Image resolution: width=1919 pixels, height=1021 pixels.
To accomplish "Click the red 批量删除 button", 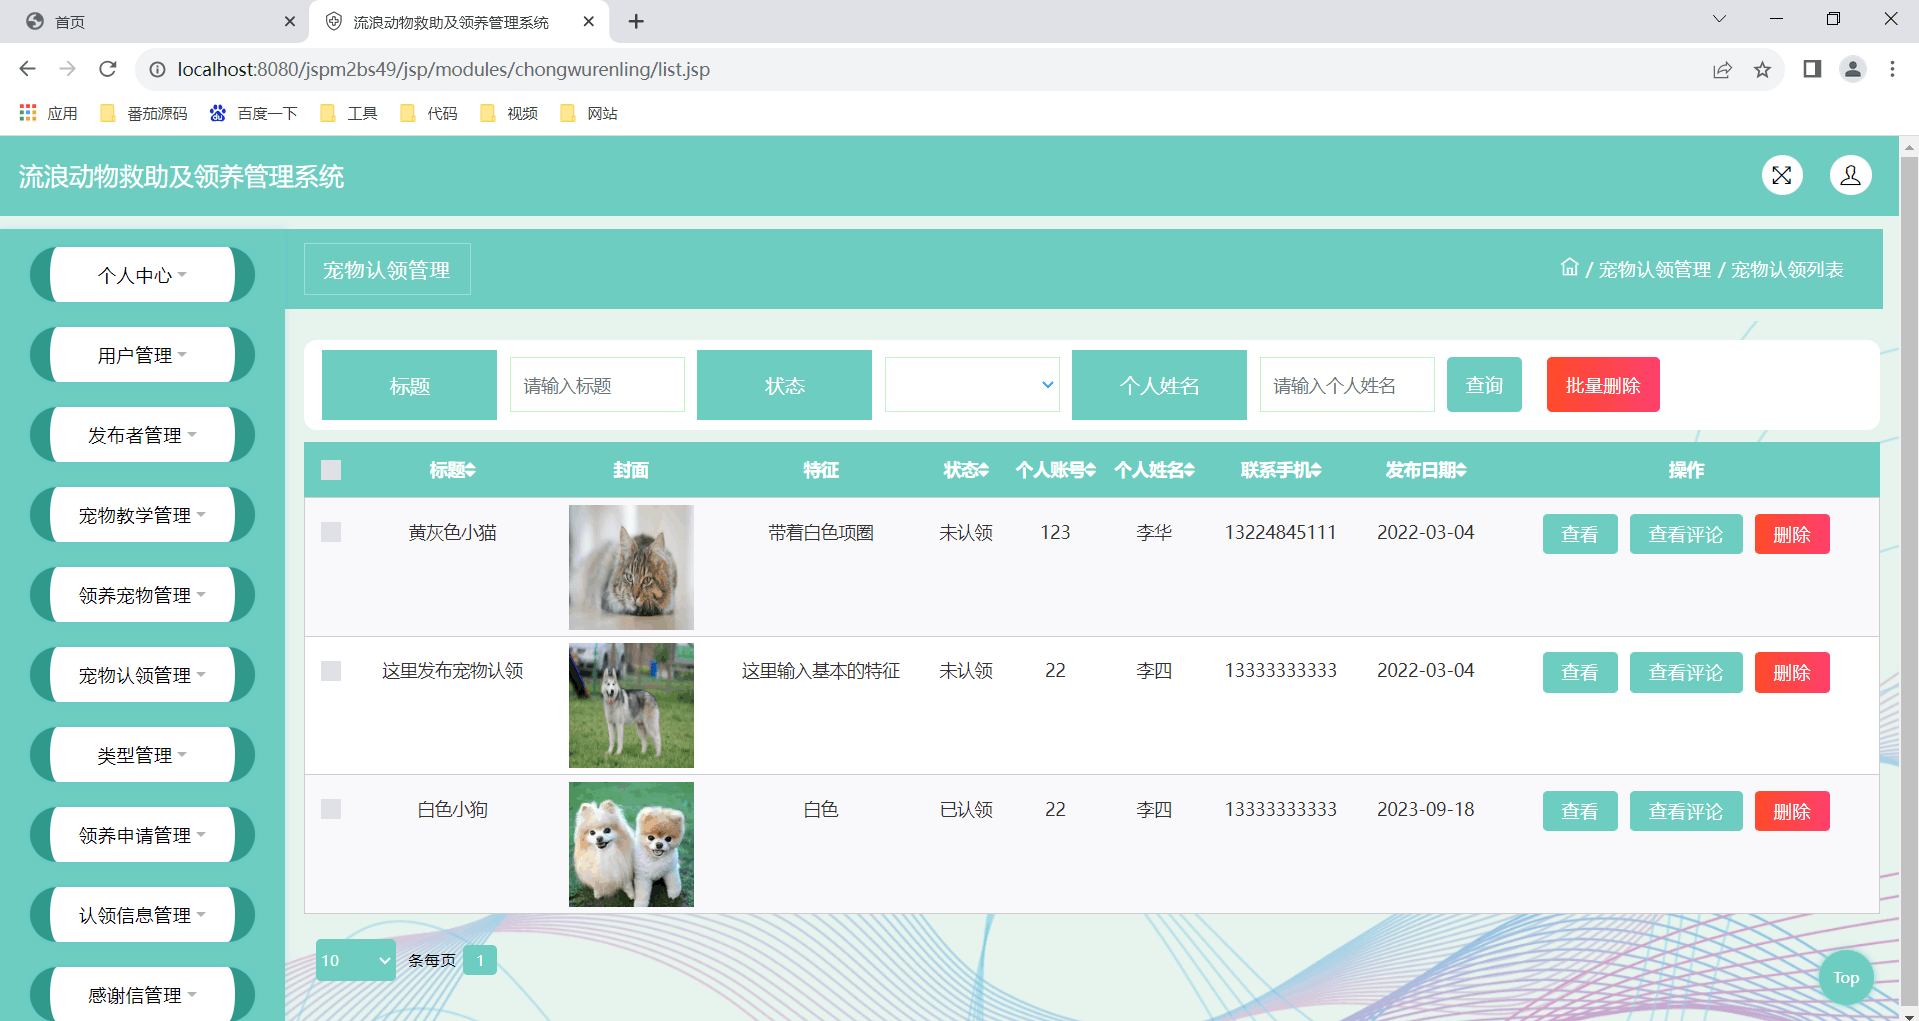I will point(1603,385).
